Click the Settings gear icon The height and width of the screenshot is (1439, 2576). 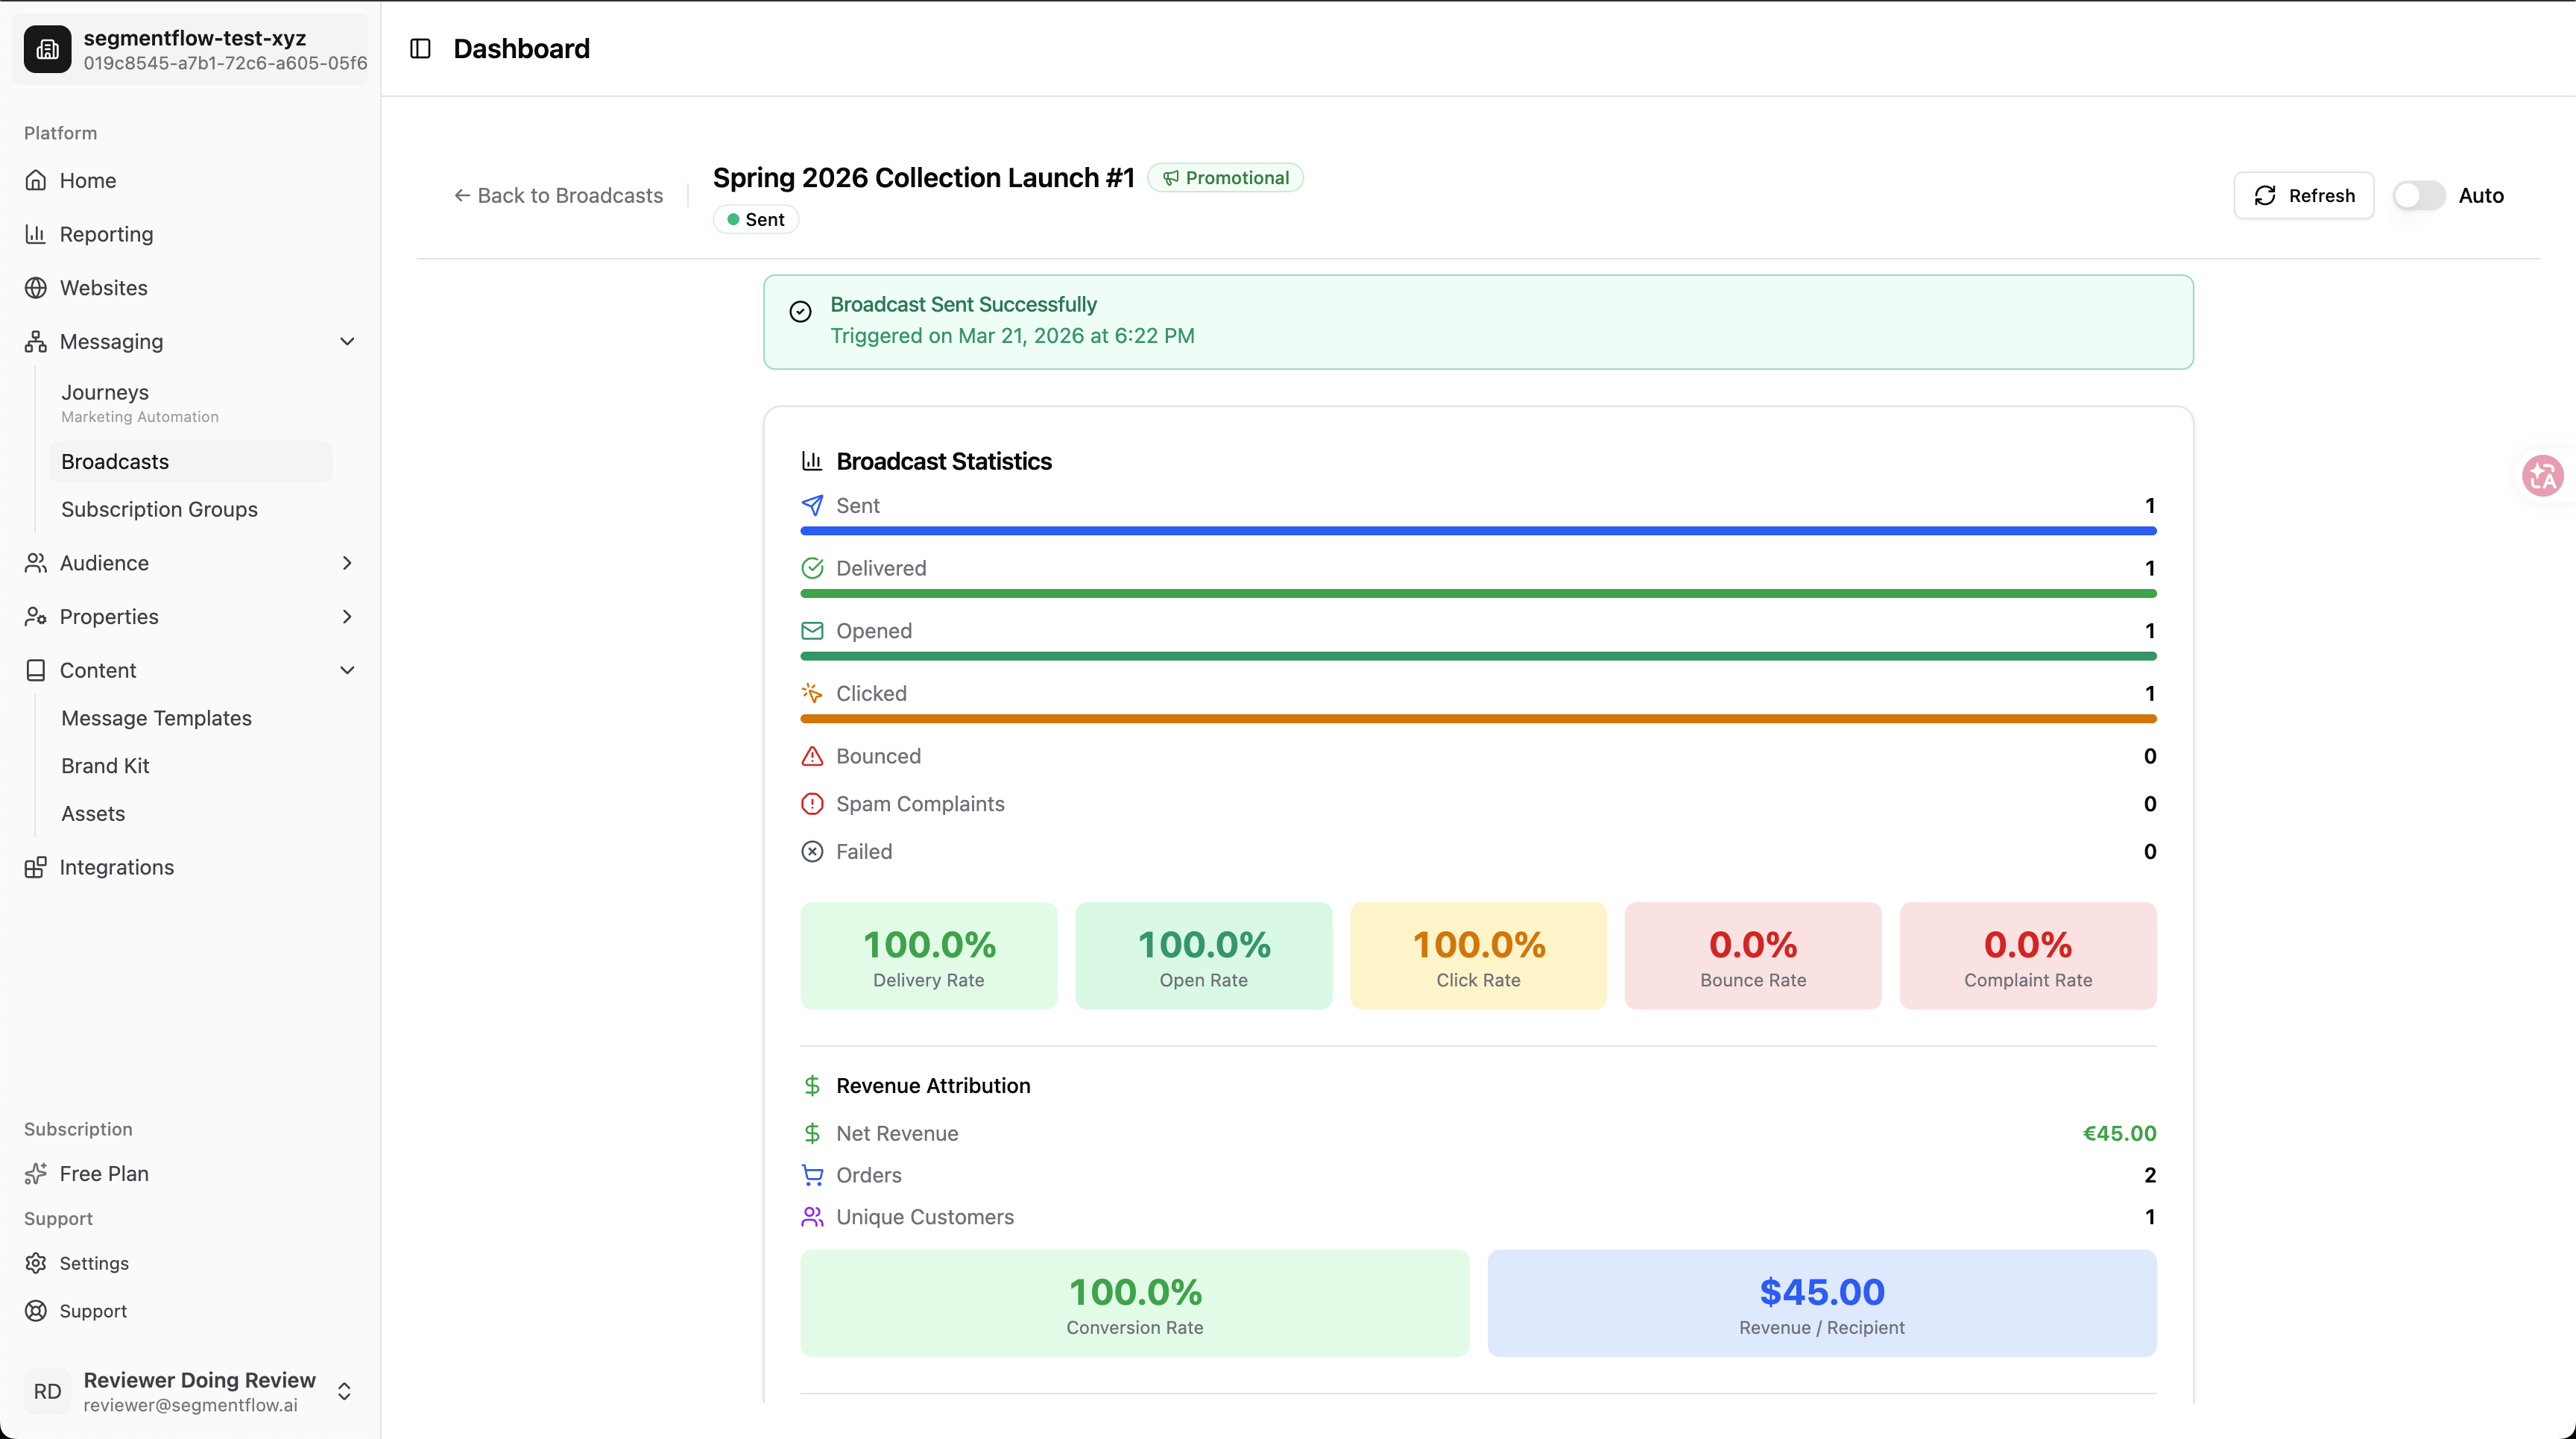[x=36, y=1263]
